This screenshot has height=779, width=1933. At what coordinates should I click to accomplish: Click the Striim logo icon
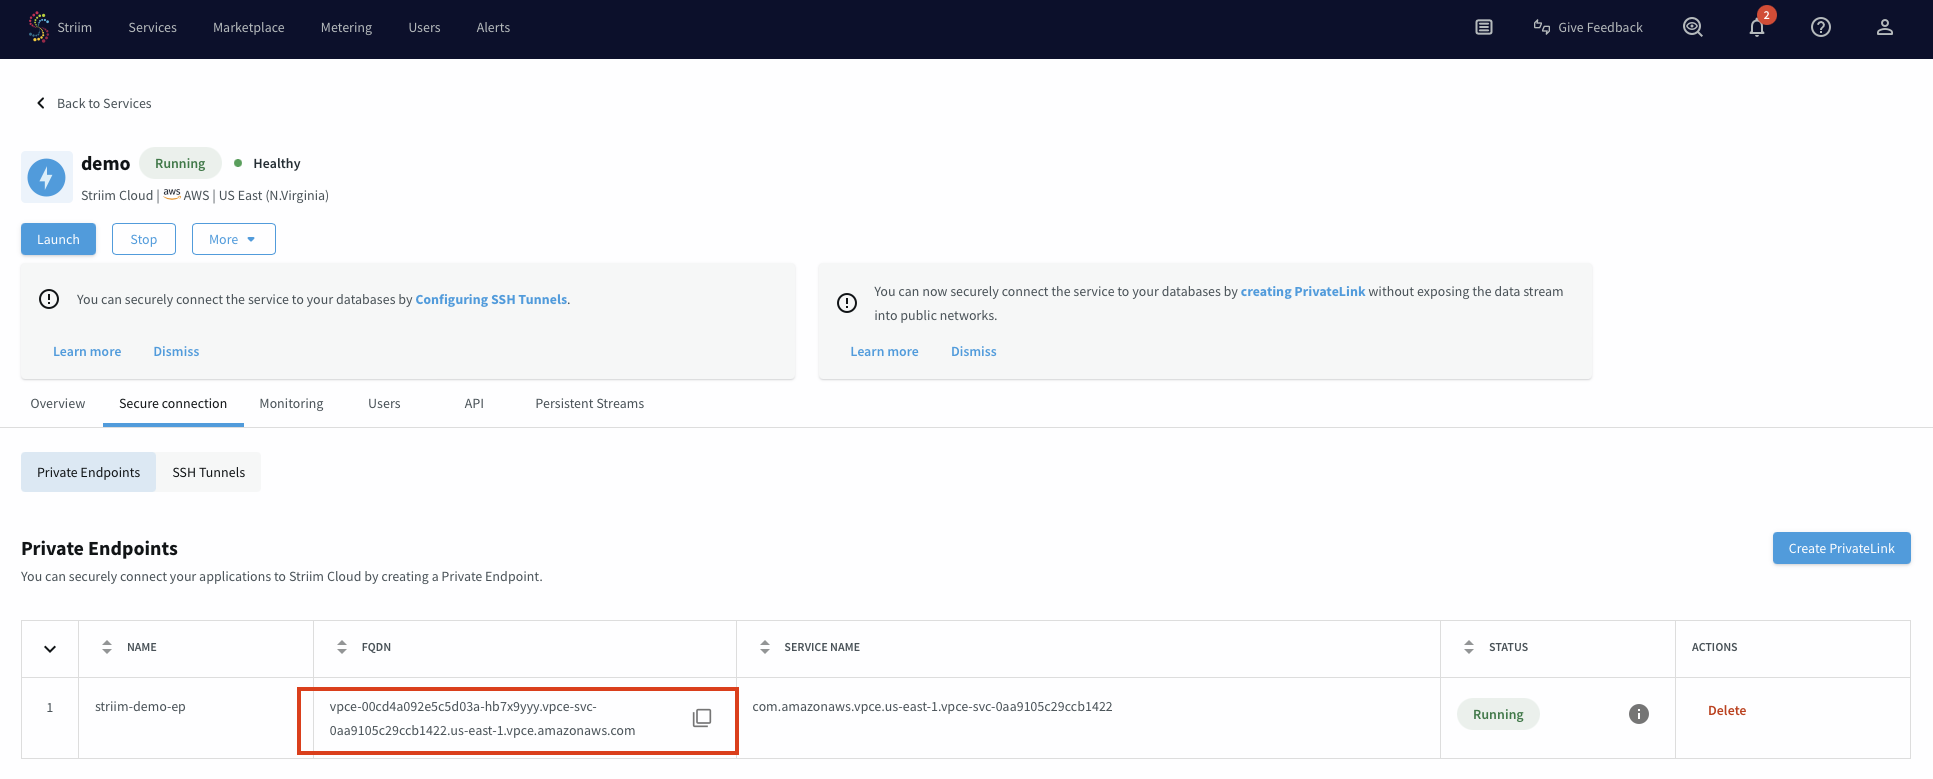[x=39, y=27]
